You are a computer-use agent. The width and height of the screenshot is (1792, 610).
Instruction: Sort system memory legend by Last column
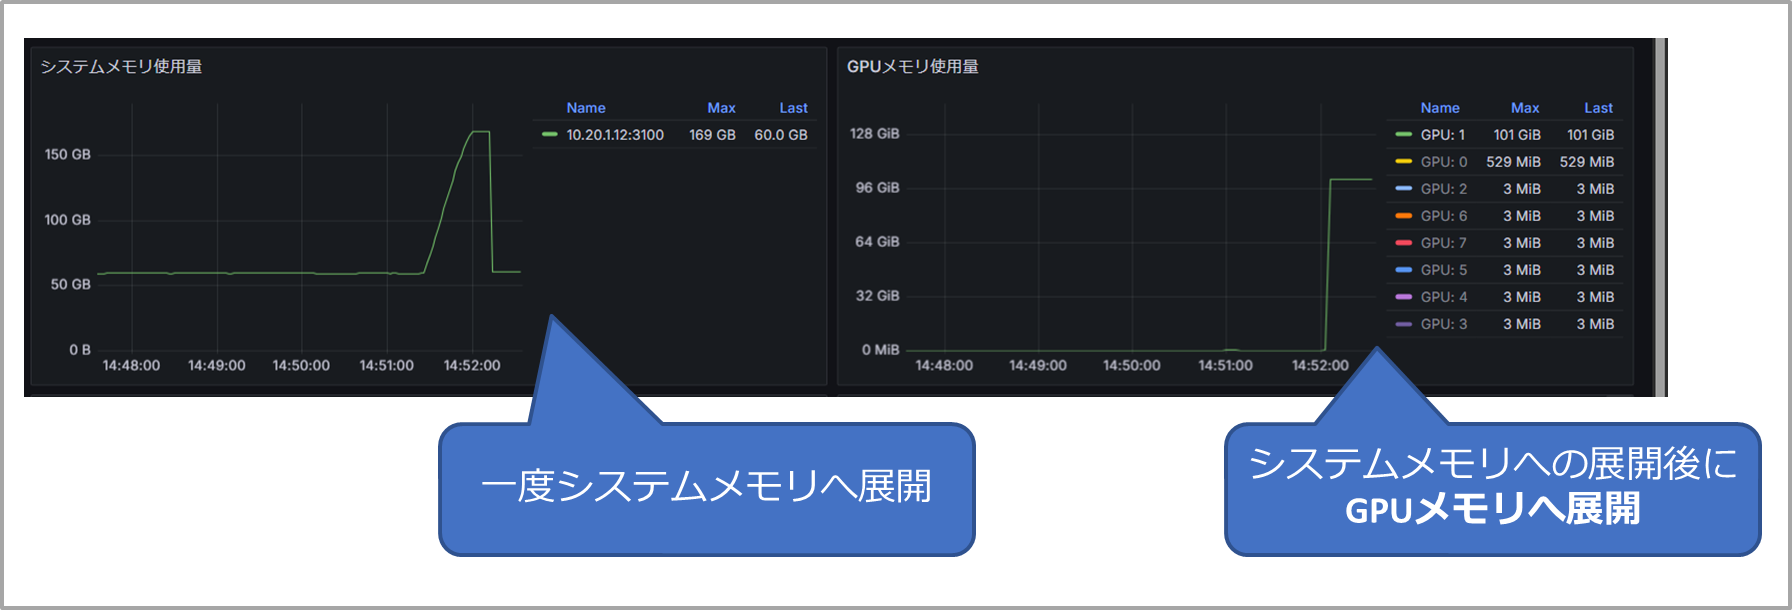793,108
